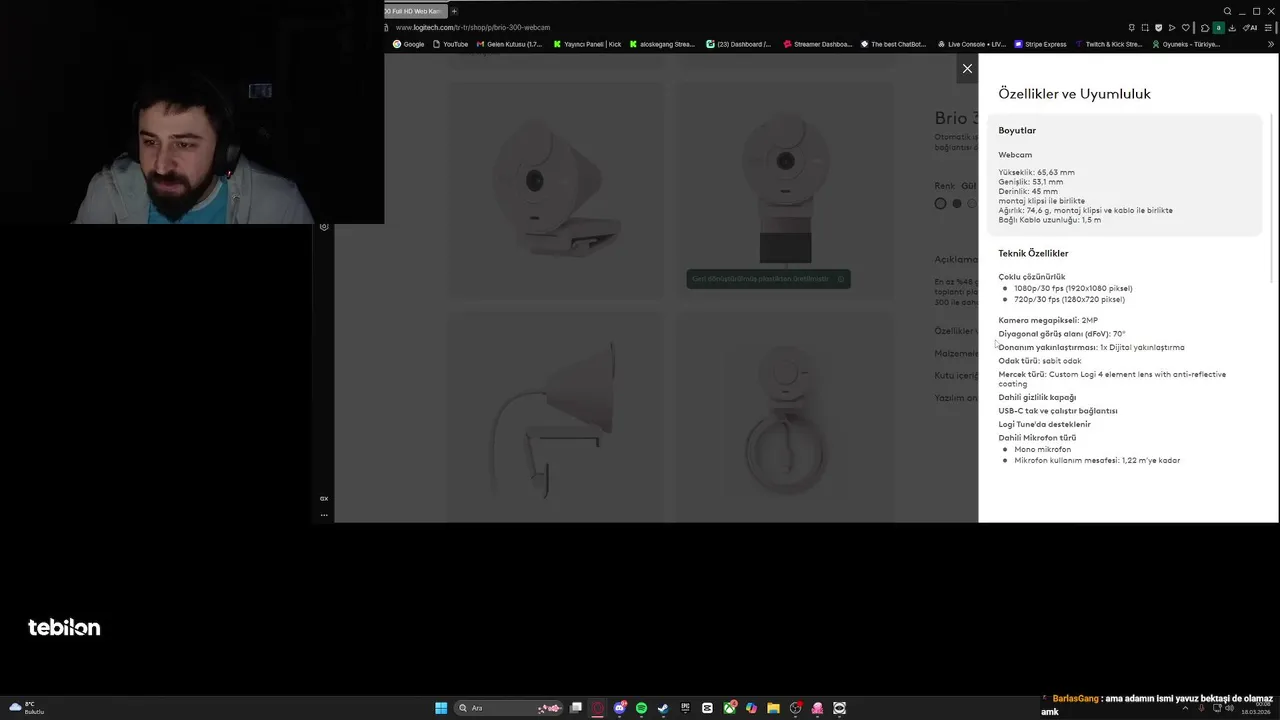Image resolution: width=1280 pixels, height=720 pixels.
Task: Click the Boyutlar section heading
Action: (1017, 130)
